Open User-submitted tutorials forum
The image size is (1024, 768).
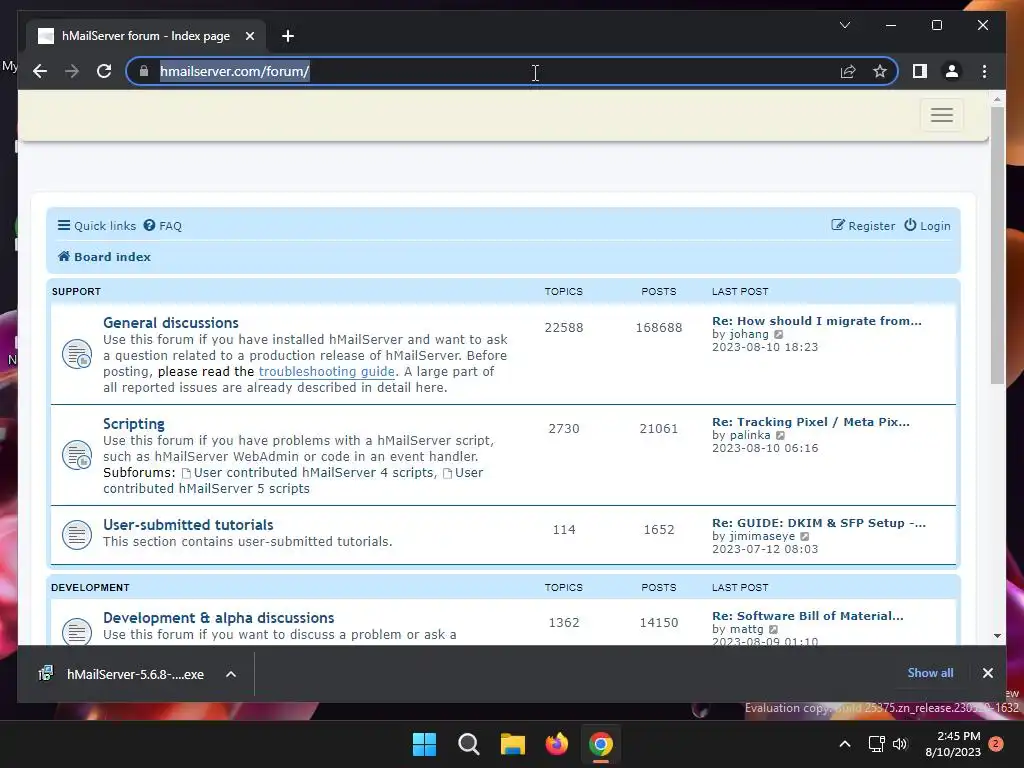coord(188,525)
